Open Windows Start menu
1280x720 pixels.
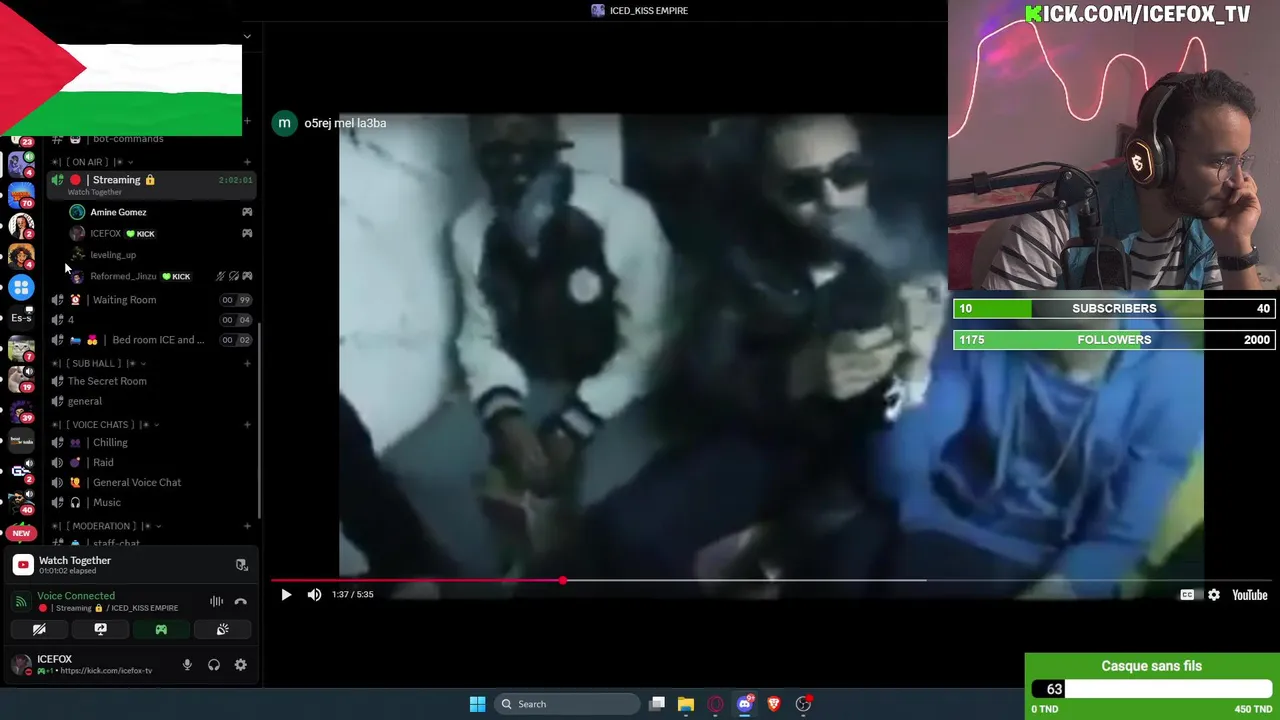point(477,704)
